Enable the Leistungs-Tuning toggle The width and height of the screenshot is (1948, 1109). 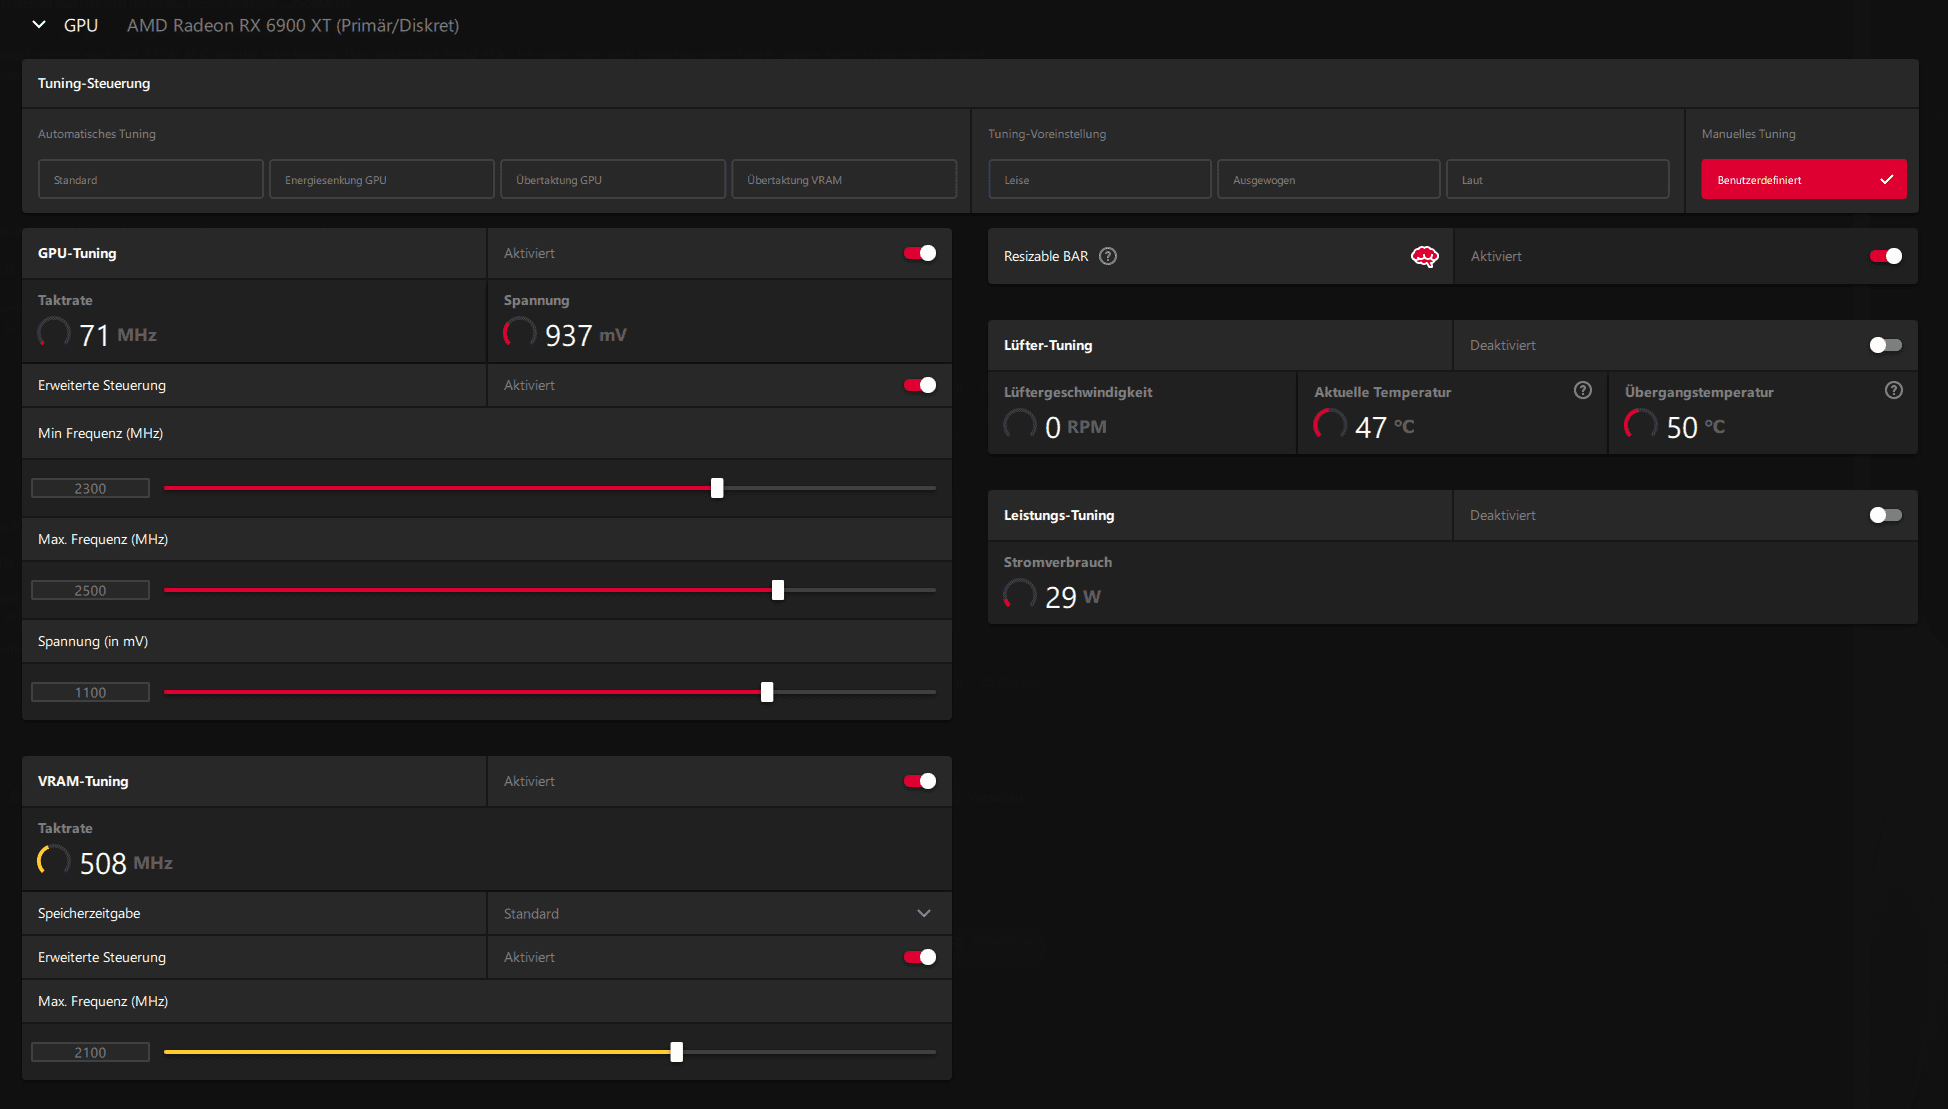(1885, 515)
